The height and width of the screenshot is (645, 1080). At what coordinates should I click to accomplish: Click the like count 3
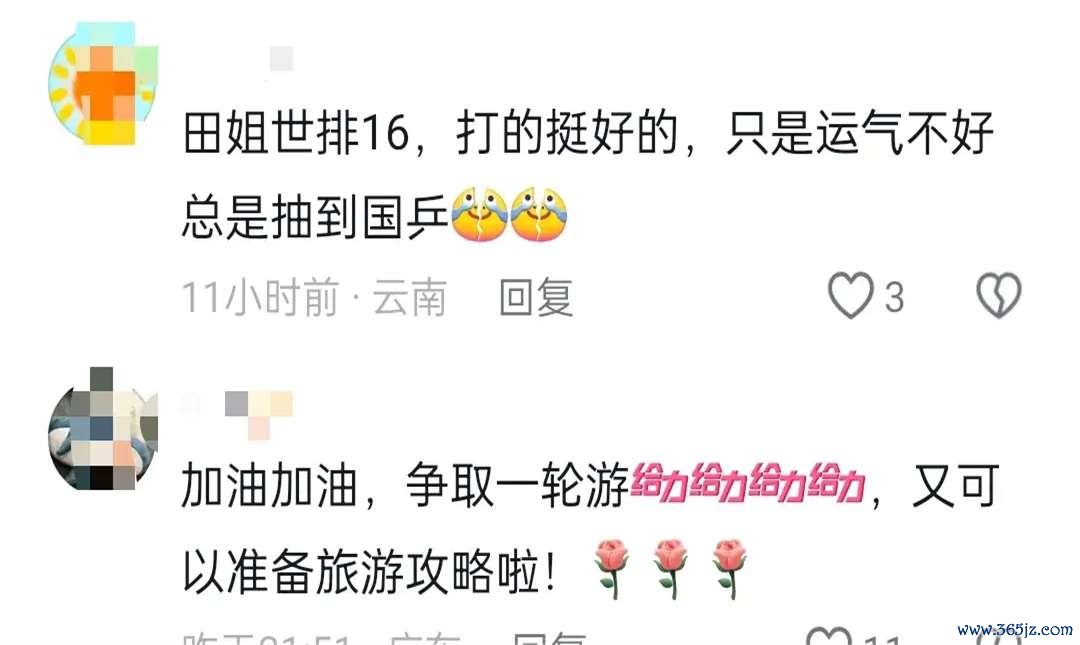[894, 298]
